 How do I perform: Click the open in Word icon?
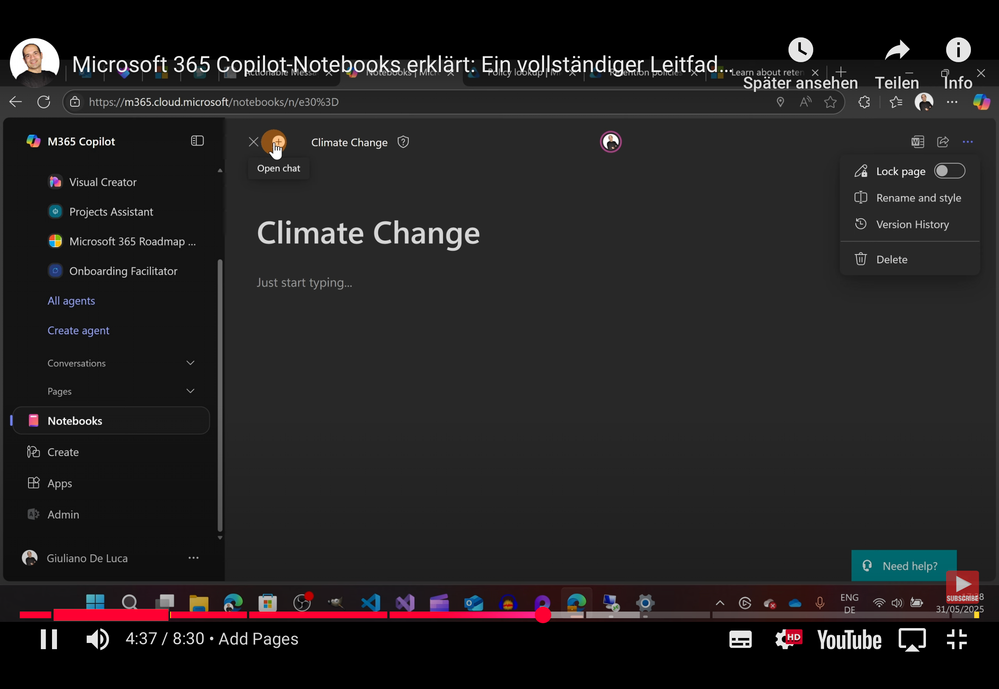pyautogui.click(x=917, y=141)
